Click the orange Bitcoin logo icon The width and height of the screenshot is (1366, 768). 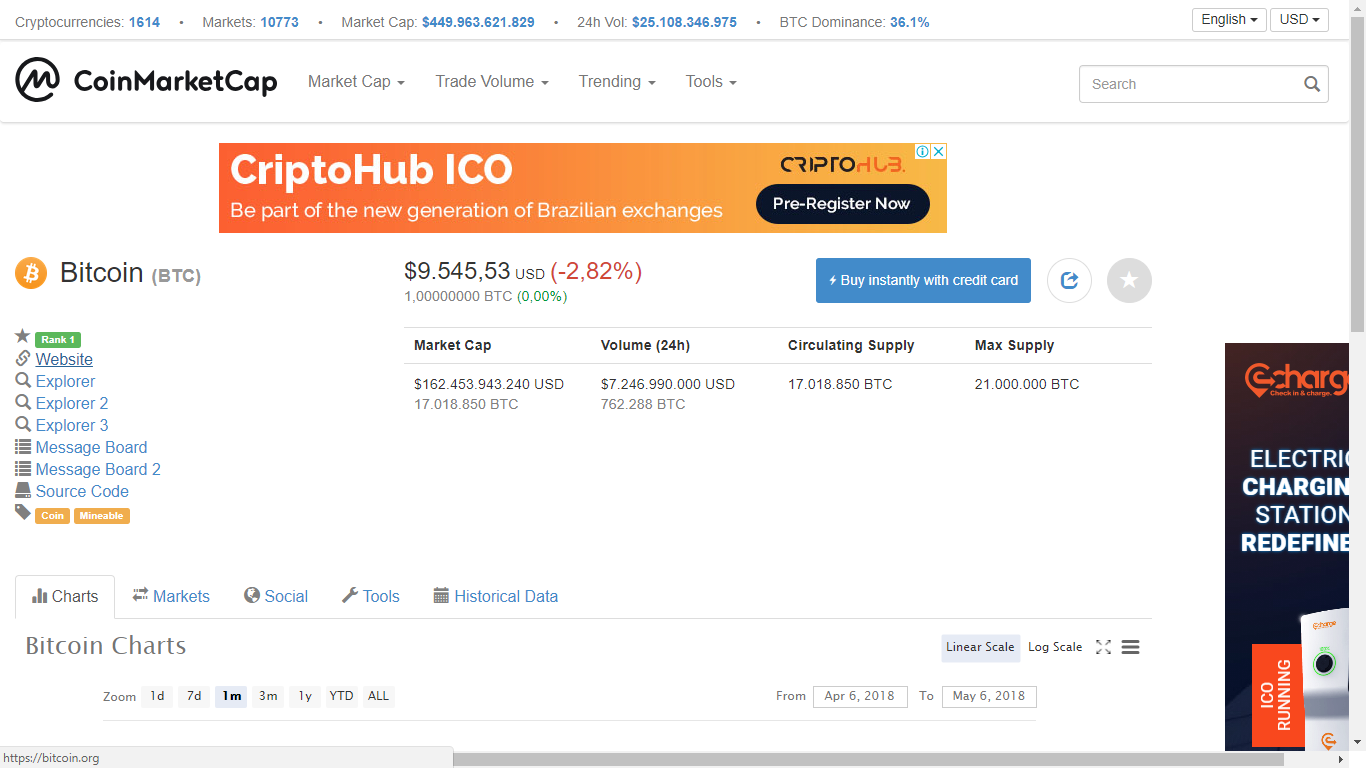click(31, 273)
